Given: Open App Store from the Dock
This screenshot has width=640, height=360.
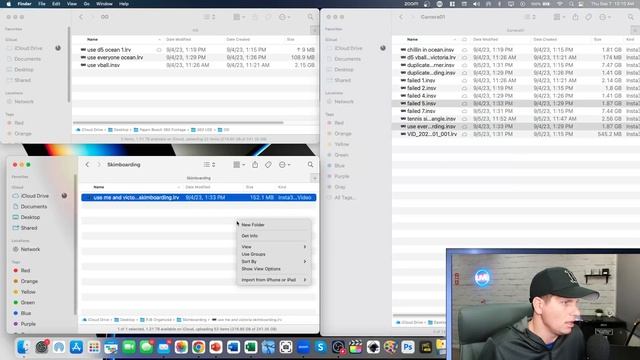Looking at the screenshot, I should (x=76, y=347).
